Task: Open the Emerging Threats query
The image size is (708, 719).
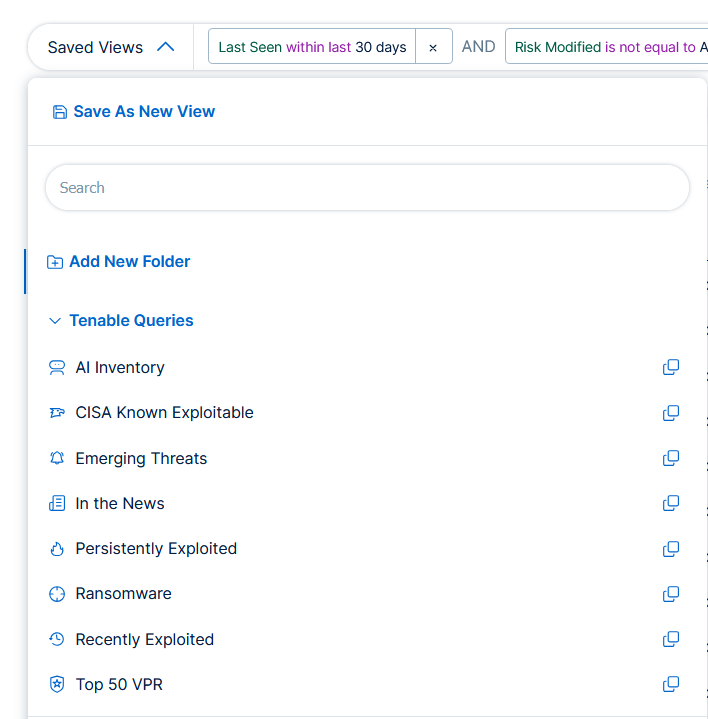Action: pyautogui.click(x=141, y=459)
